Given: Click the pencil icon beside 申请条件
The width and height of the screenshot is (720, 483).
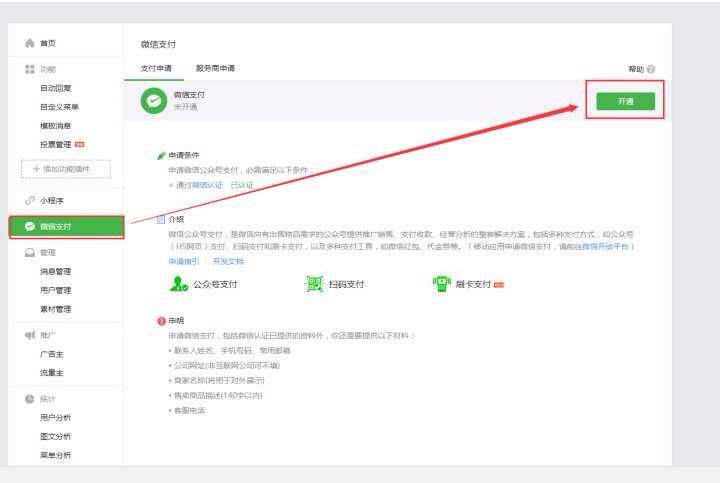Looking at the screenshot, I should (161, 156).
